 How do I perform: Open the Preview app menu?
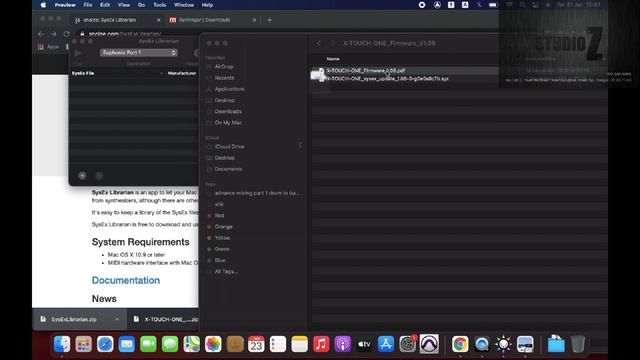(x=65, y=5)
